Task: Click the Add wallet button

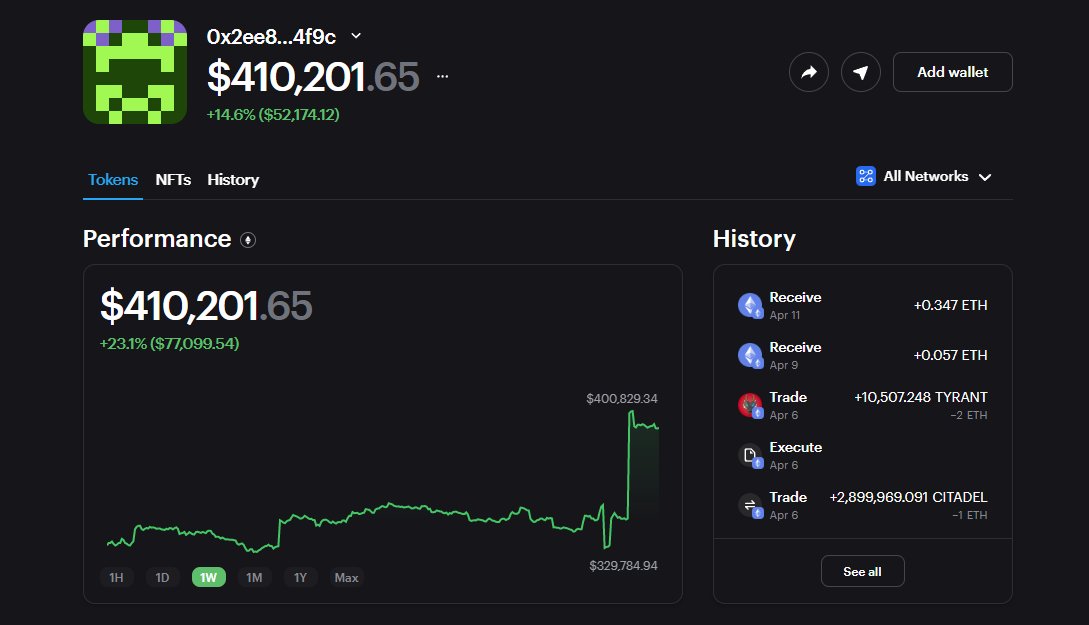Action: (952, 71)
